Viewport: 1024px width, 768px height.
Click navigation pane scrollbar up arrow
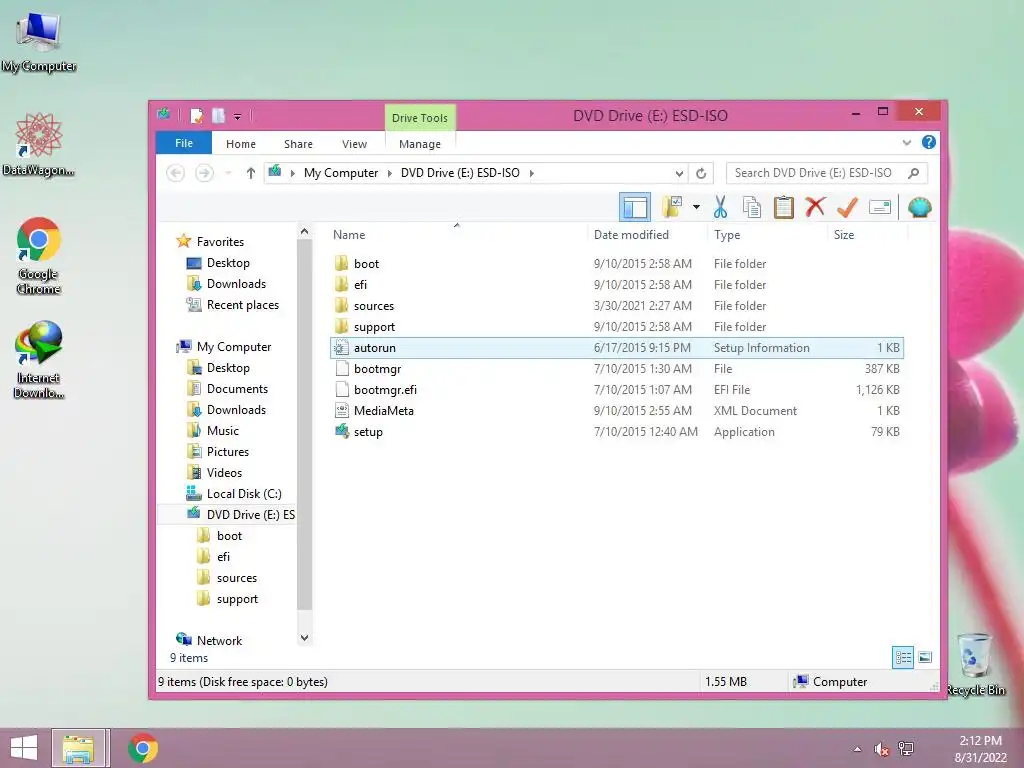pyautogui.click(x=304, y=231)
